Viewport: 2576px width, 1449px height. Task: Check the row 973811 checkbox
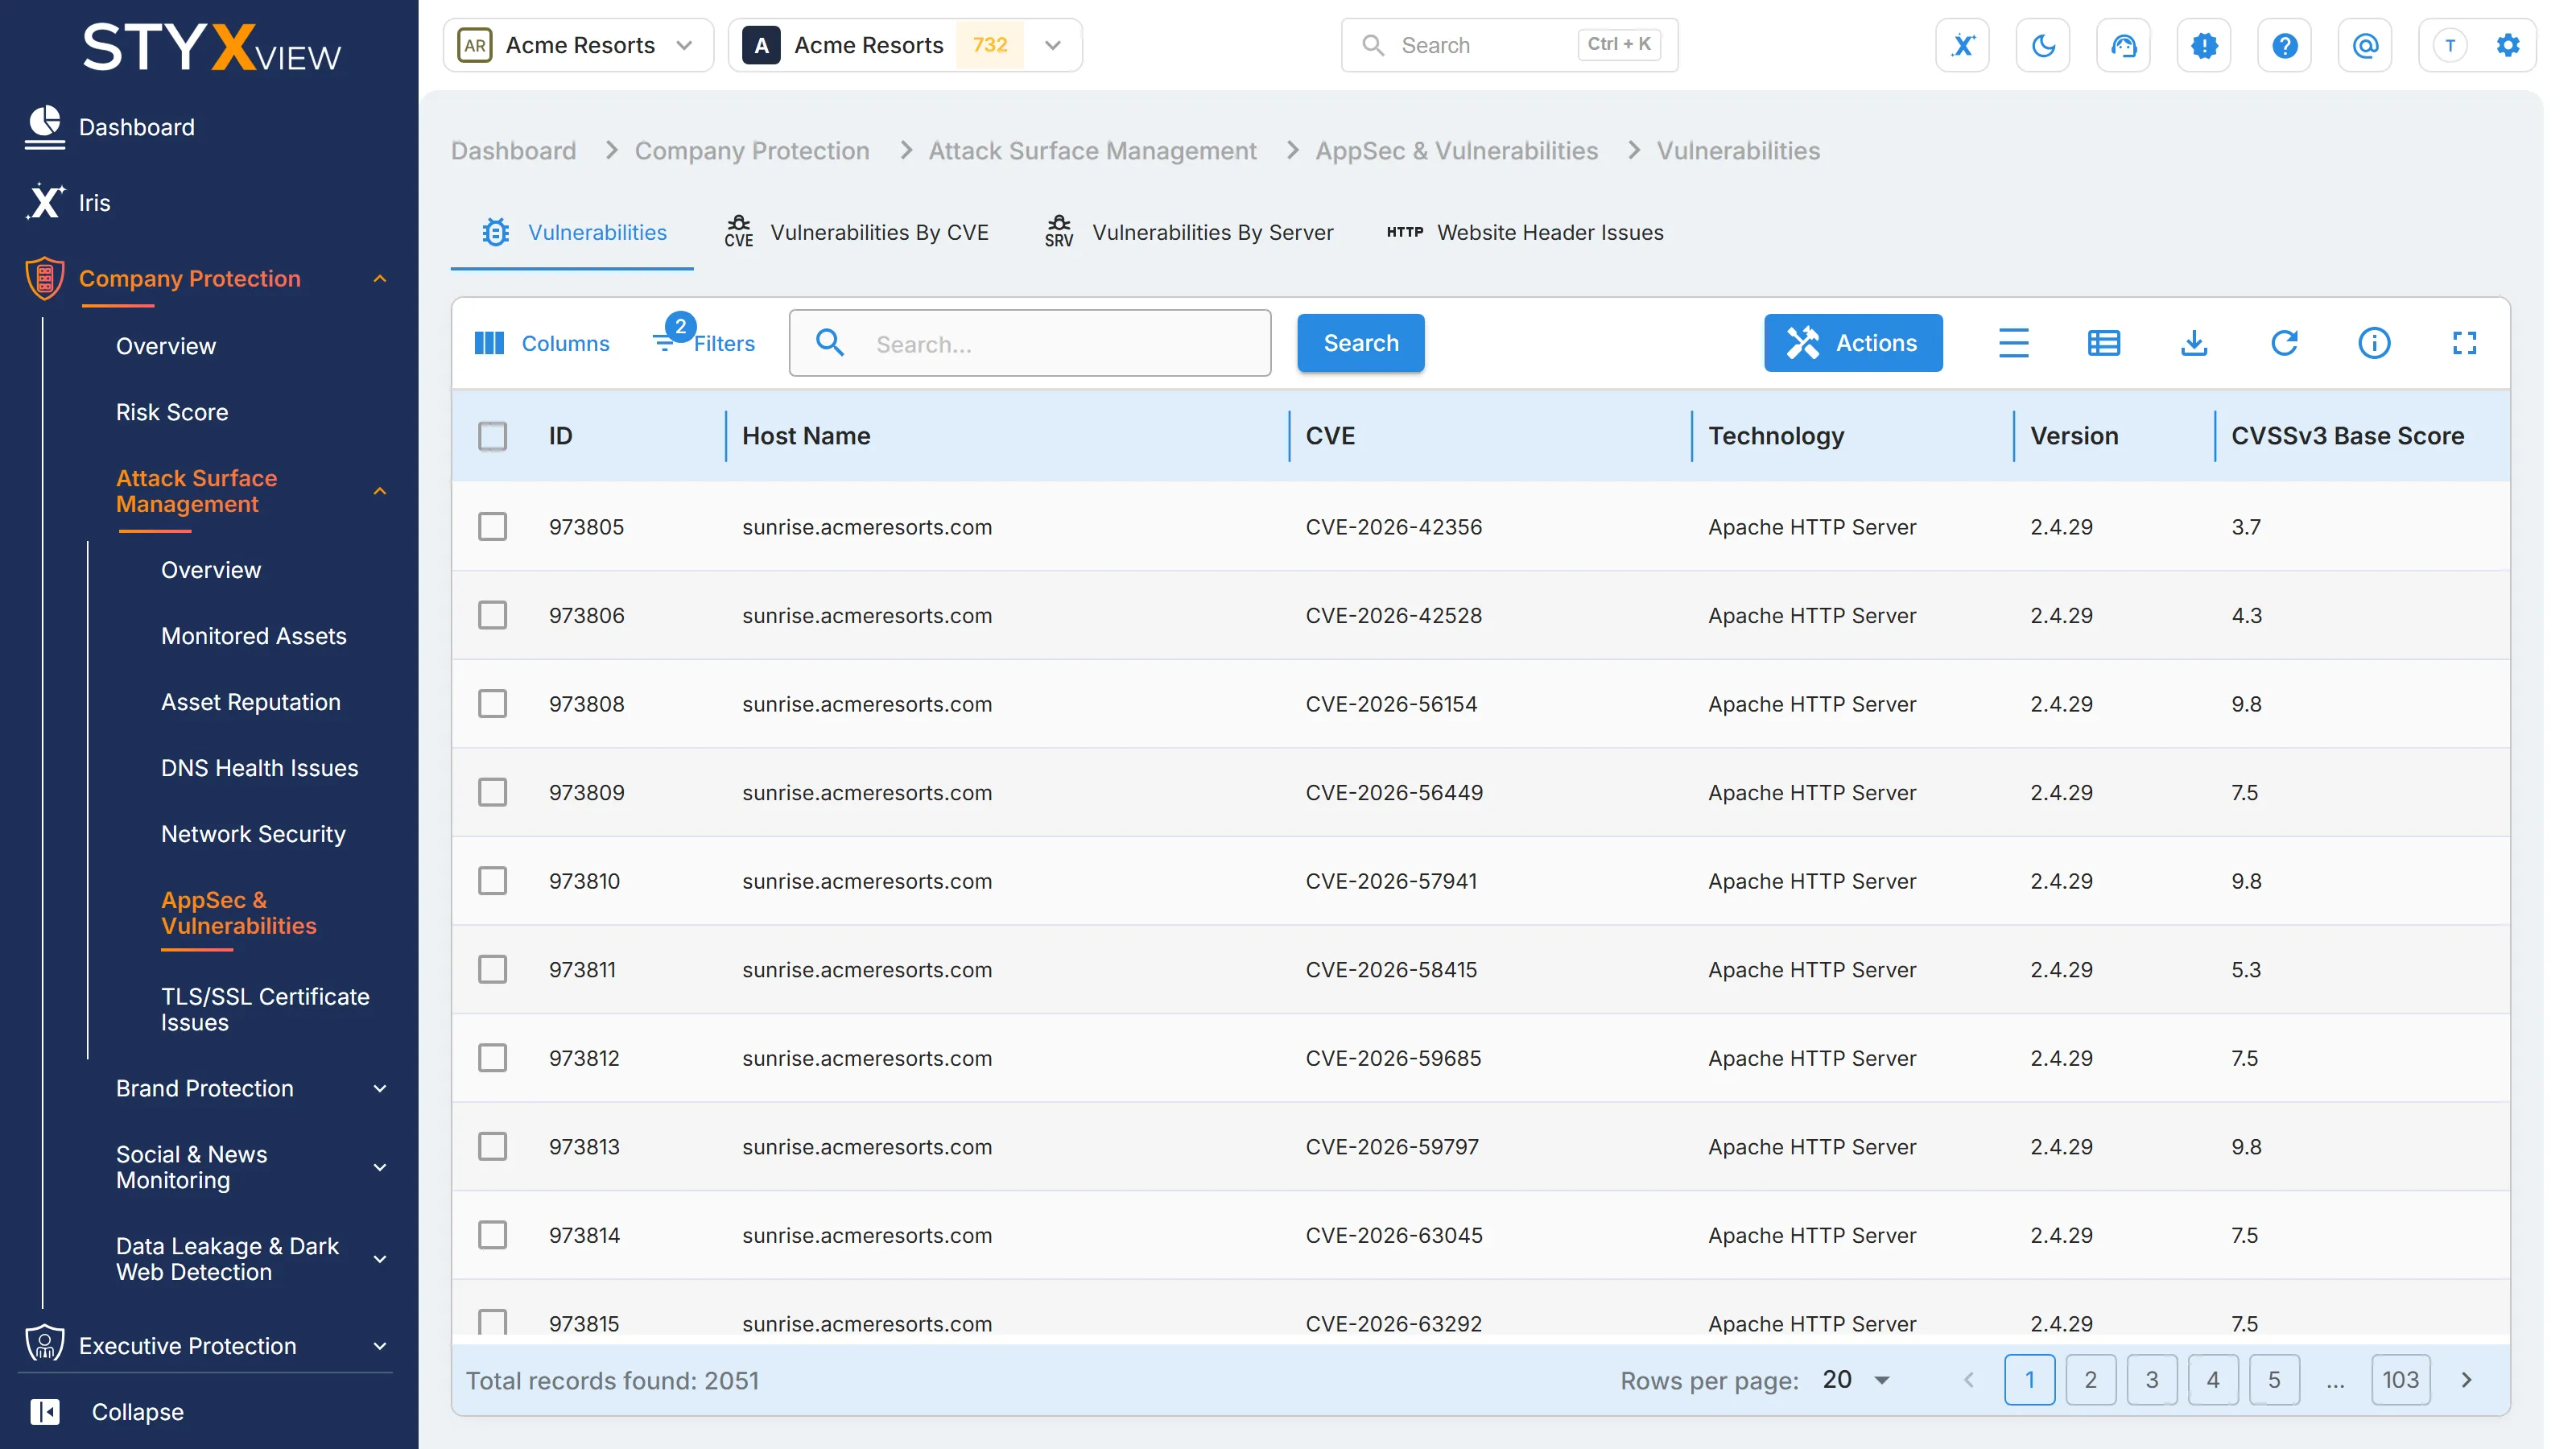(x=492, y=969)
